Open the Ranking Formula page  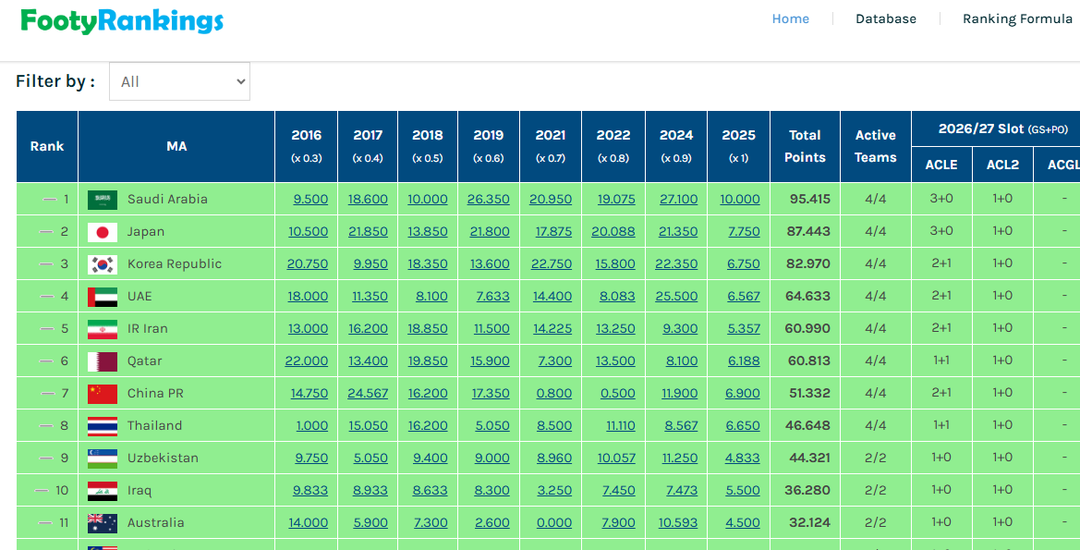tap(1017, 19)
